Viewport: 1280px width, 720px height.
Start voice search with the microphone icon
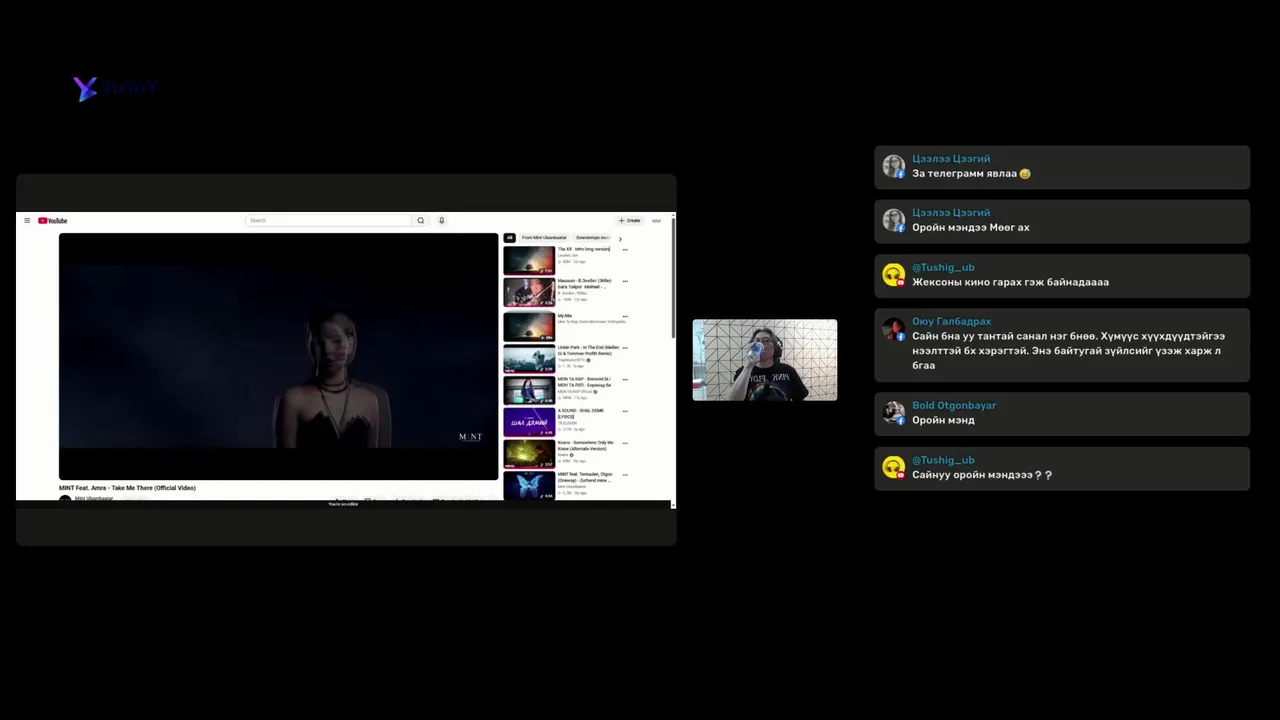[x=441, y=220]
